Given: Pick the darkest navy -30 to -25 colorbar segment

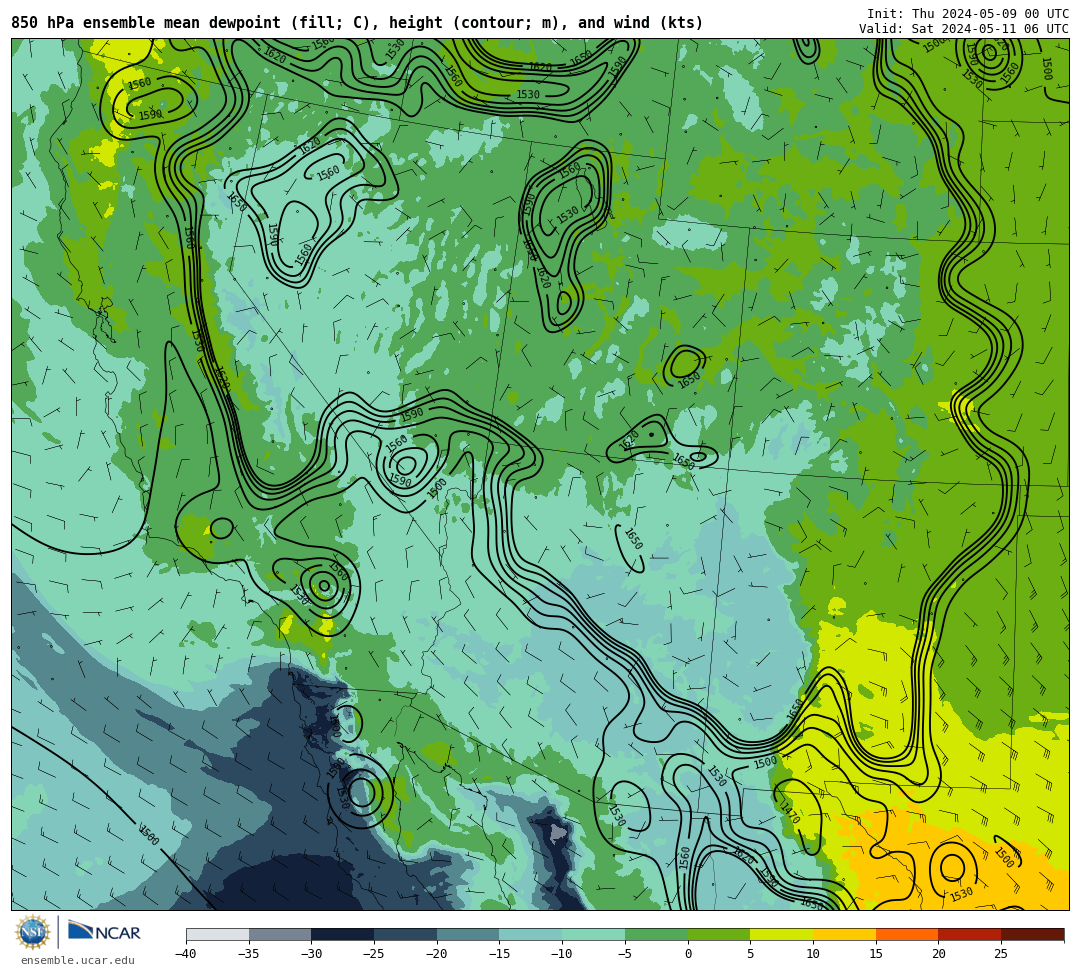Looking at the screenshot, I should click(343, 934).
